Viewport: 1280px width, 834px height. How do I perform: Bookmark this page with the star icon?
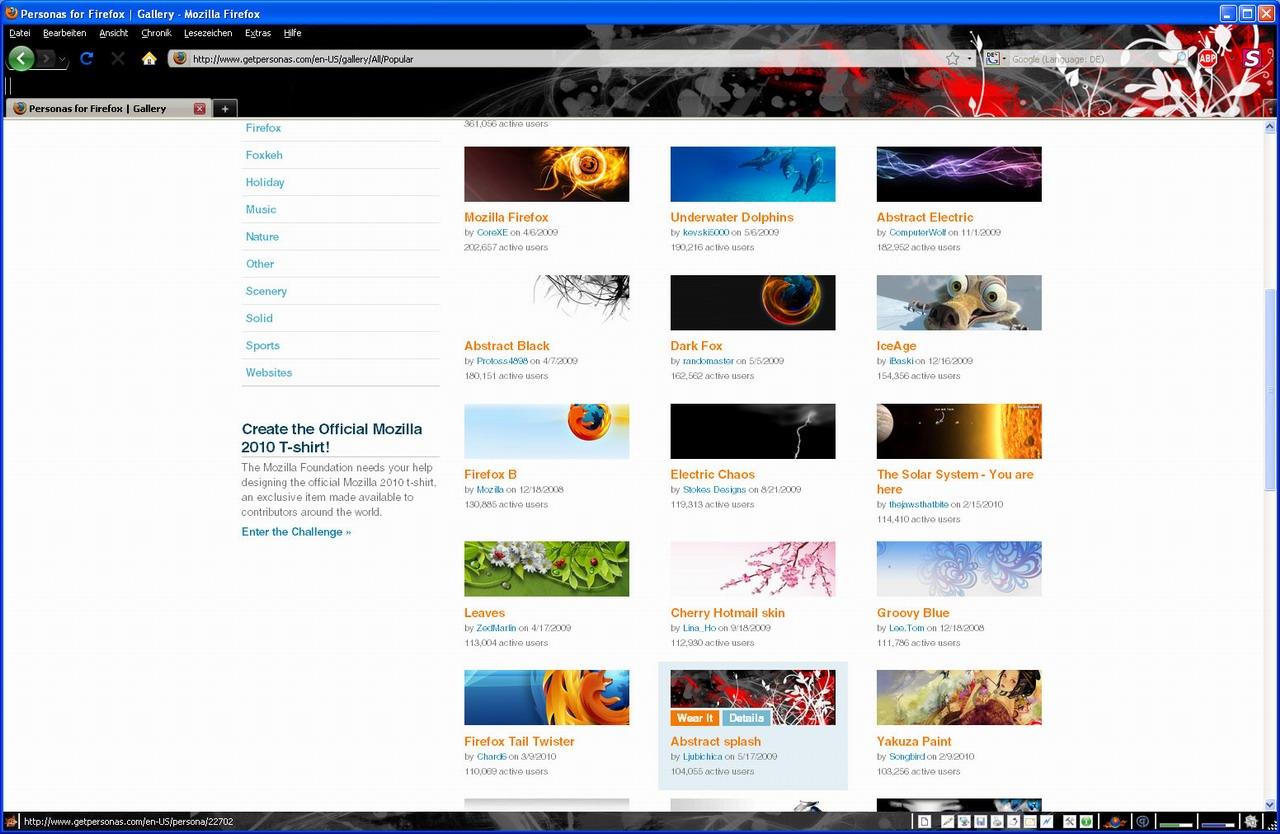pos(953,59)
